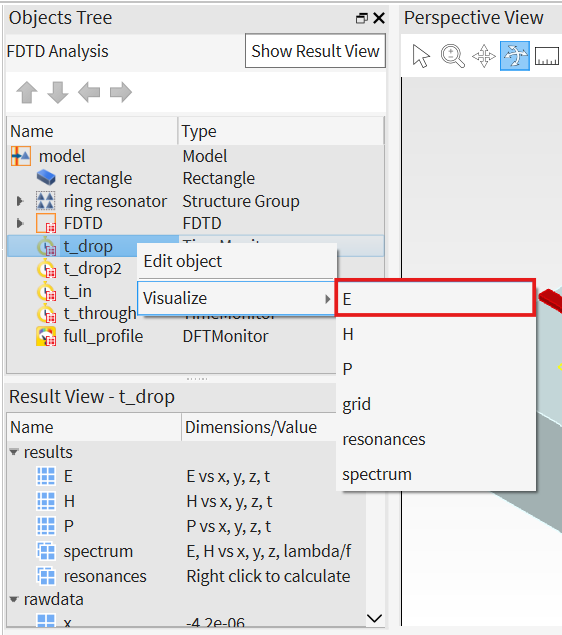Expand the ring resonator group

[19, 201]
